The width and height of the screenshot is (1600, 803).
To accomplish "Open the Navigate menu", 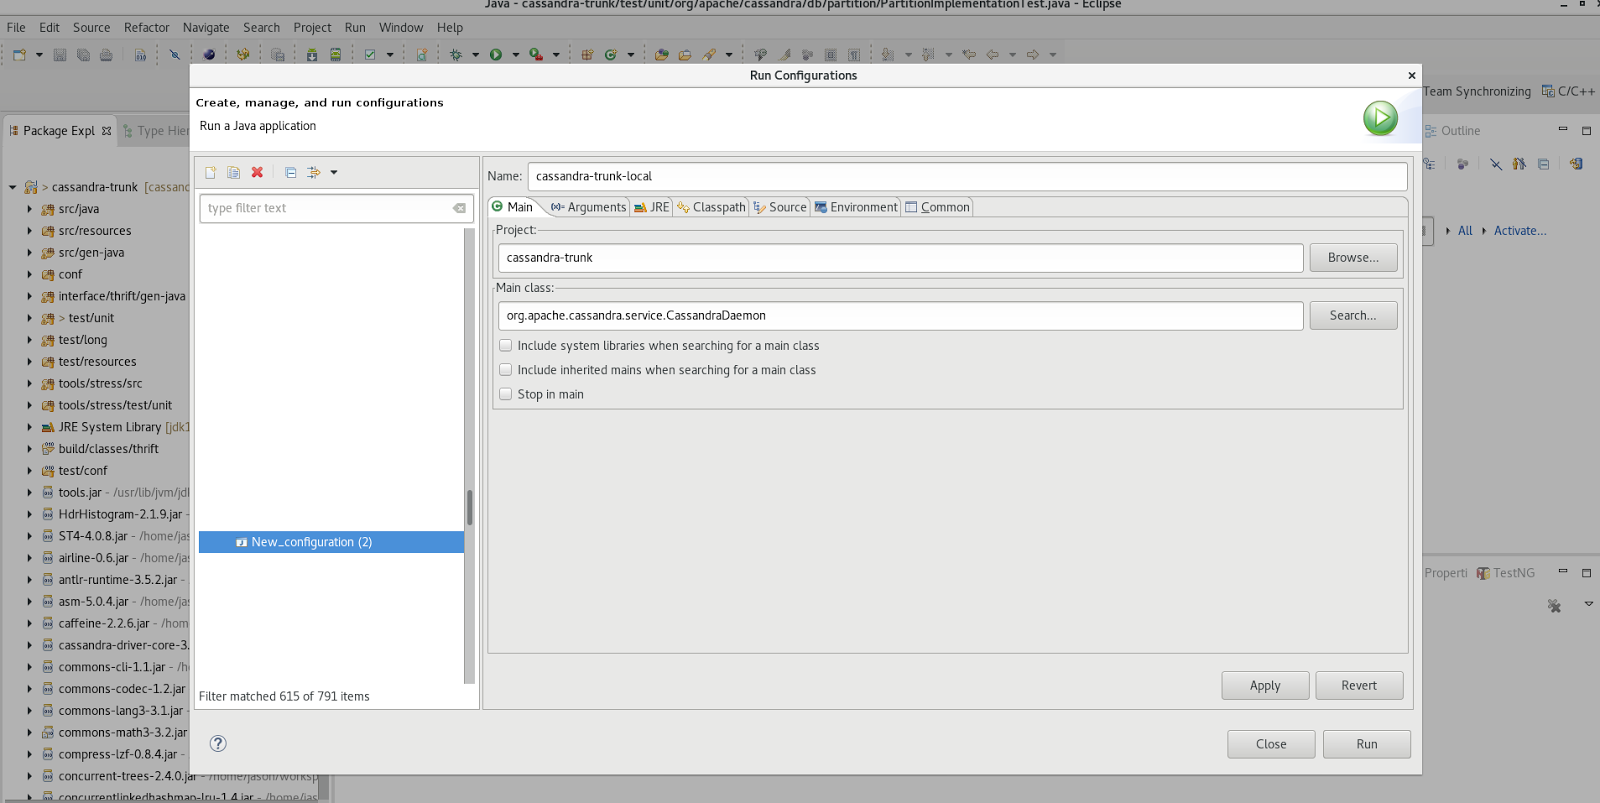I will click(206, 28).
